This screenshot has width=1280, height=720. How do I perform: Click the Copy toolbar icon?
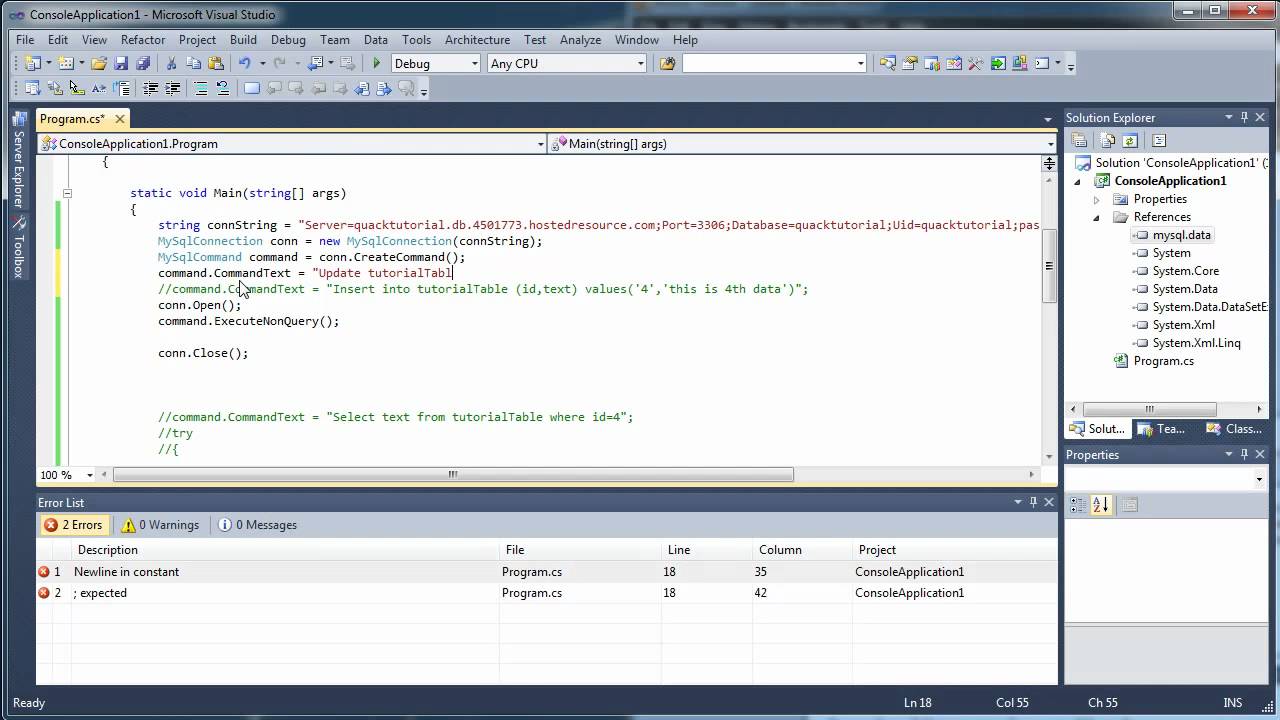click(193, 63)
